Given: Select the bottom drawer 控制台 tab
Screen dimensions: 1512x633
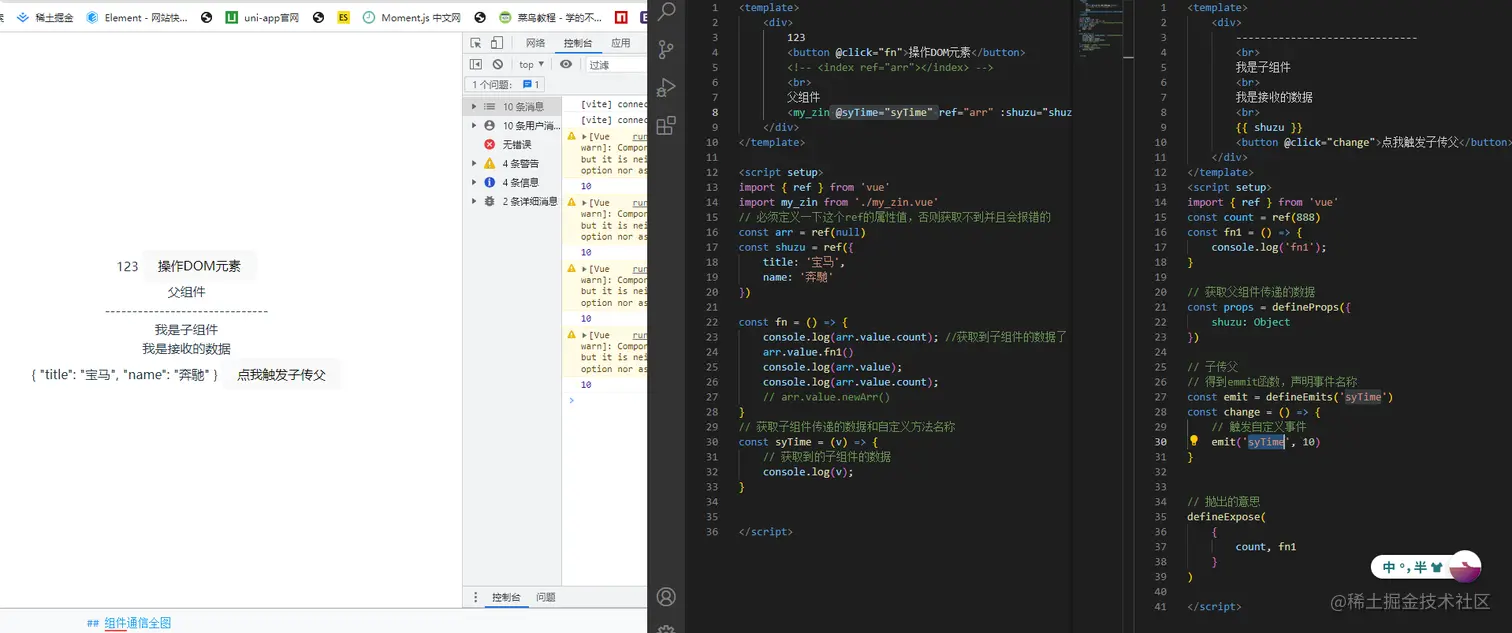Looking at the screenshot, I should [x=506, y=597].
